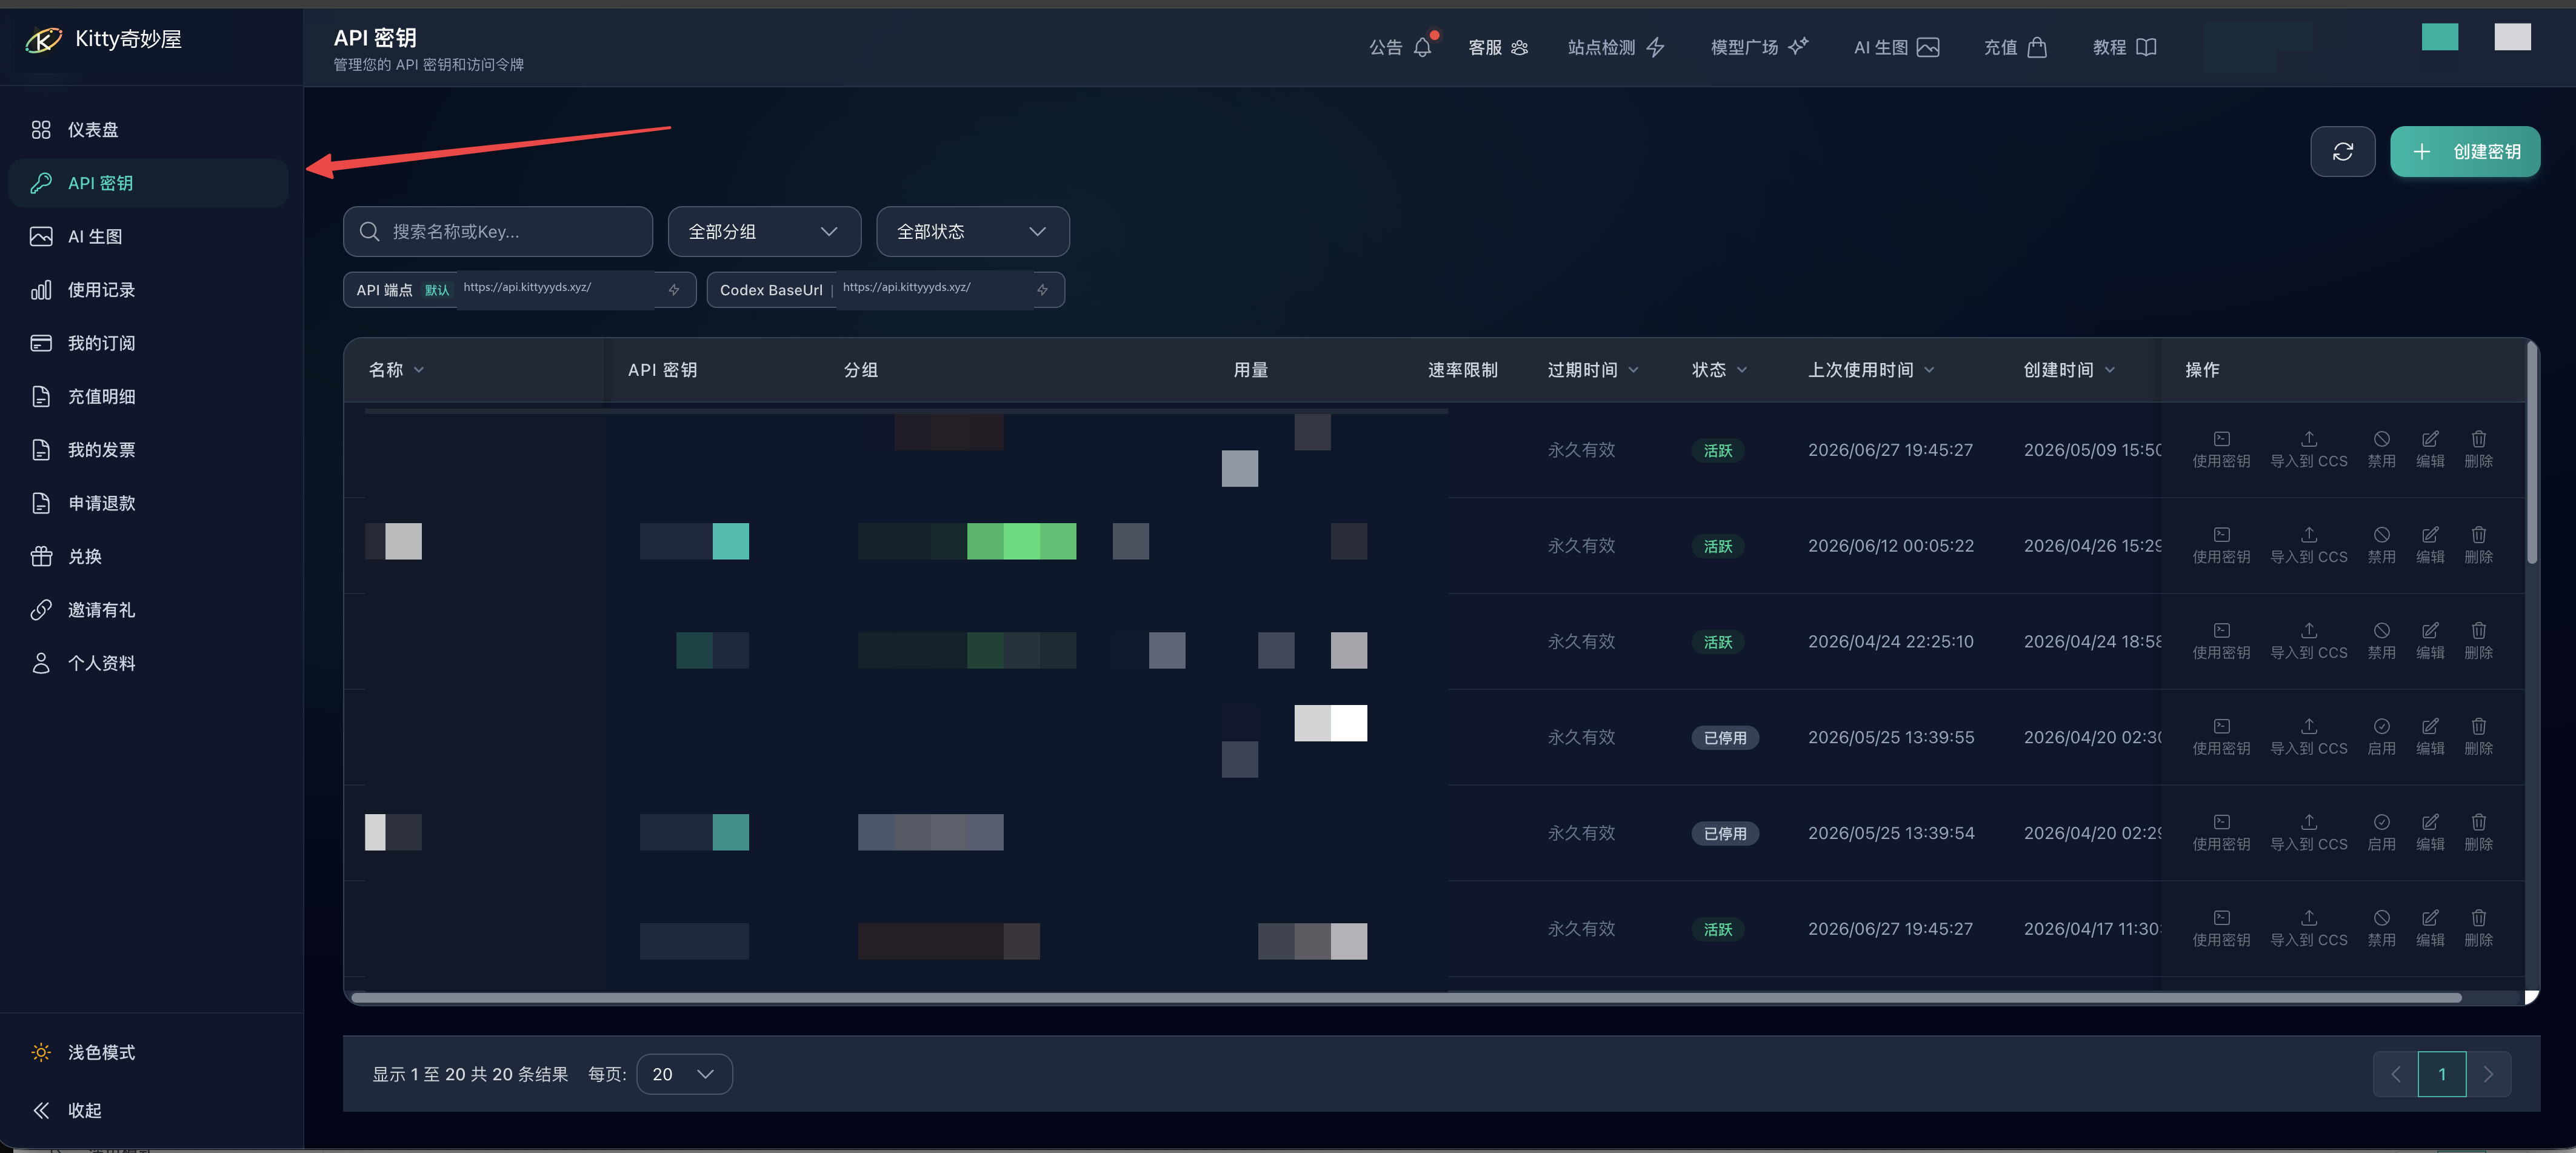This screenshot has height=1153, width=2576.
Task: Open 充值 recharge in top bar
Action: pos(2015,47)
